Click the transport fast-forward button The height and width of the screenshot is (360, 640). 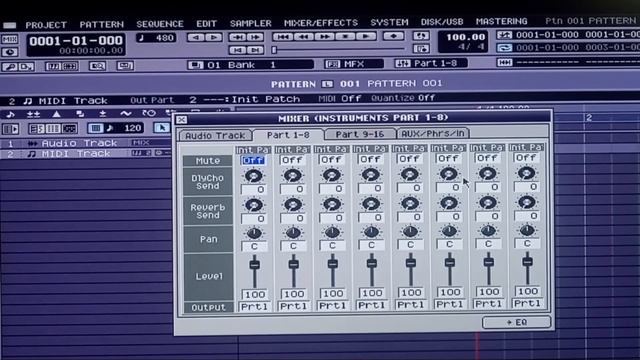point(324,37)
